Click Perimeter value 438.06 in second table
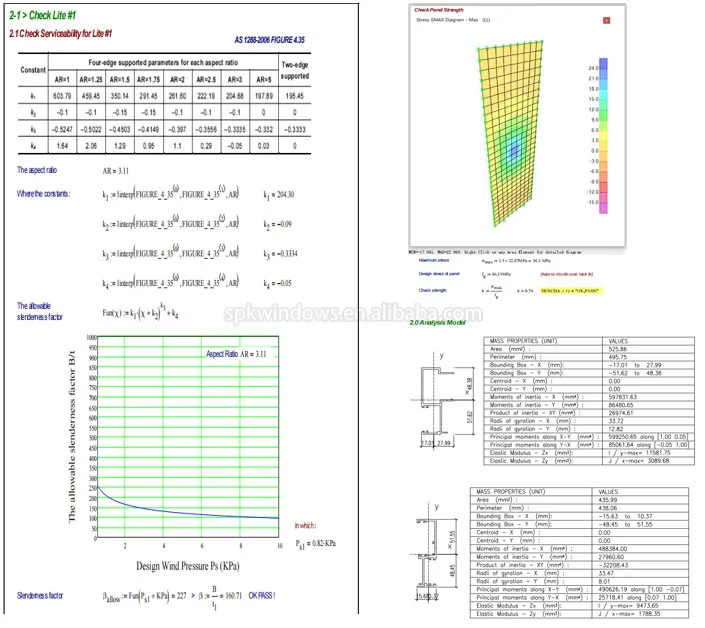This screenshot has height=628, width=705. [607, 508]
